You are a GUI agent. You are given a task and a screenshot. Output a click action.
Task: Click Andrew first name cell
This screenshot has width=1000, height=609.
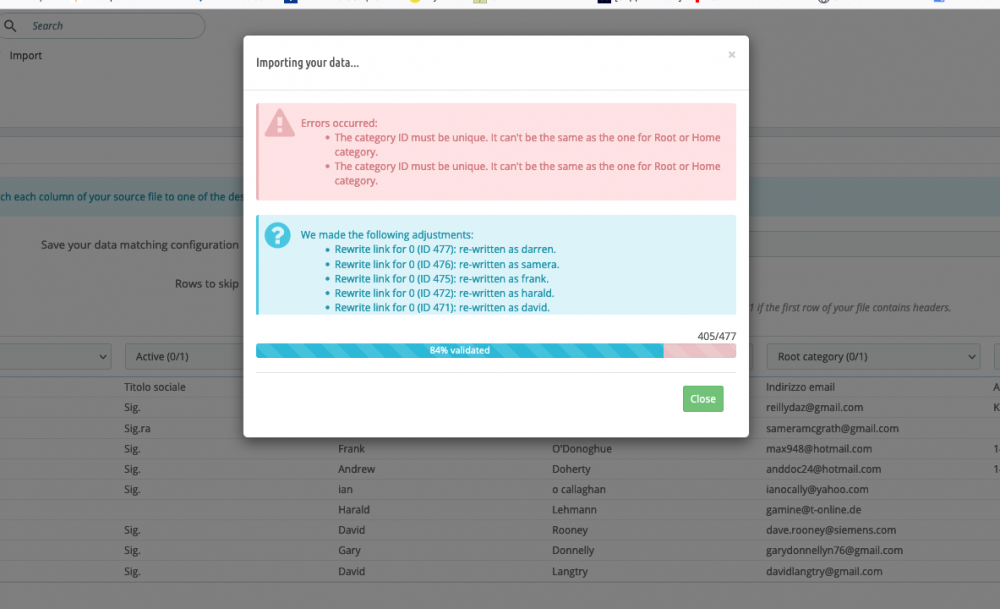pyautogui.click(x=357, y=469)
